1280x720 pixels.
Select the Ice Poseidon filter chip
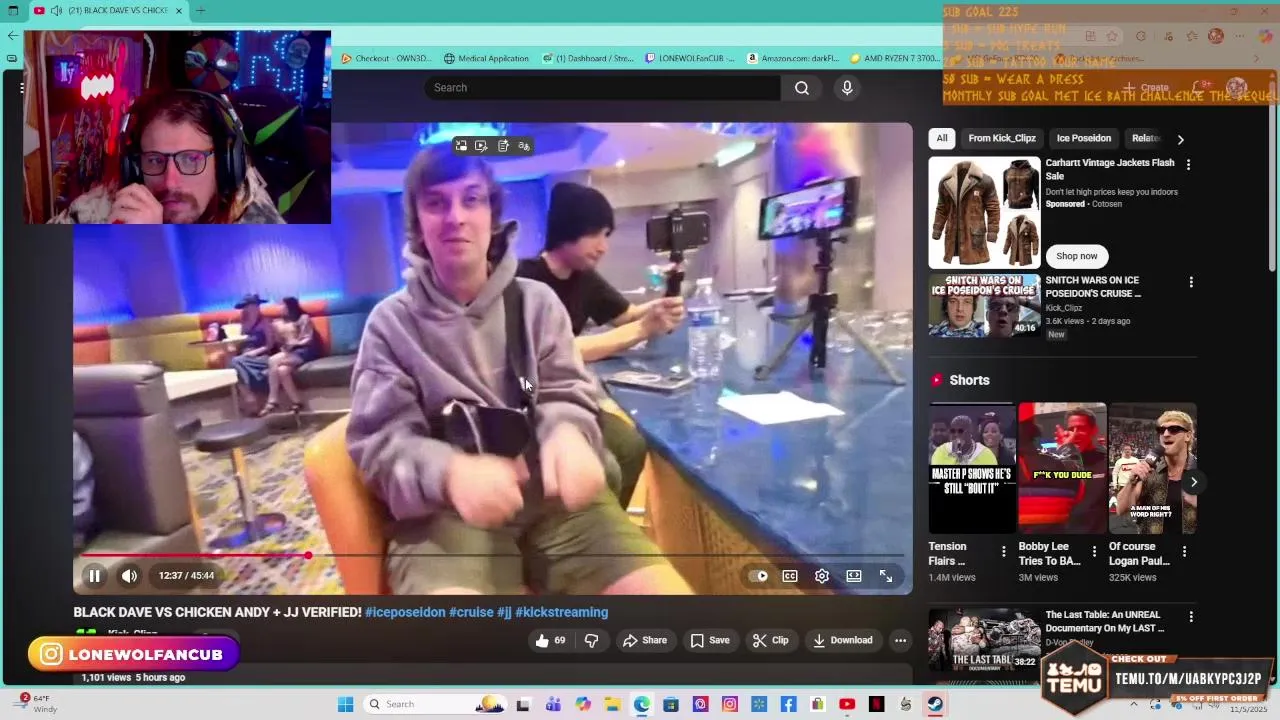pyautogui.click(x=1084, y=138)
